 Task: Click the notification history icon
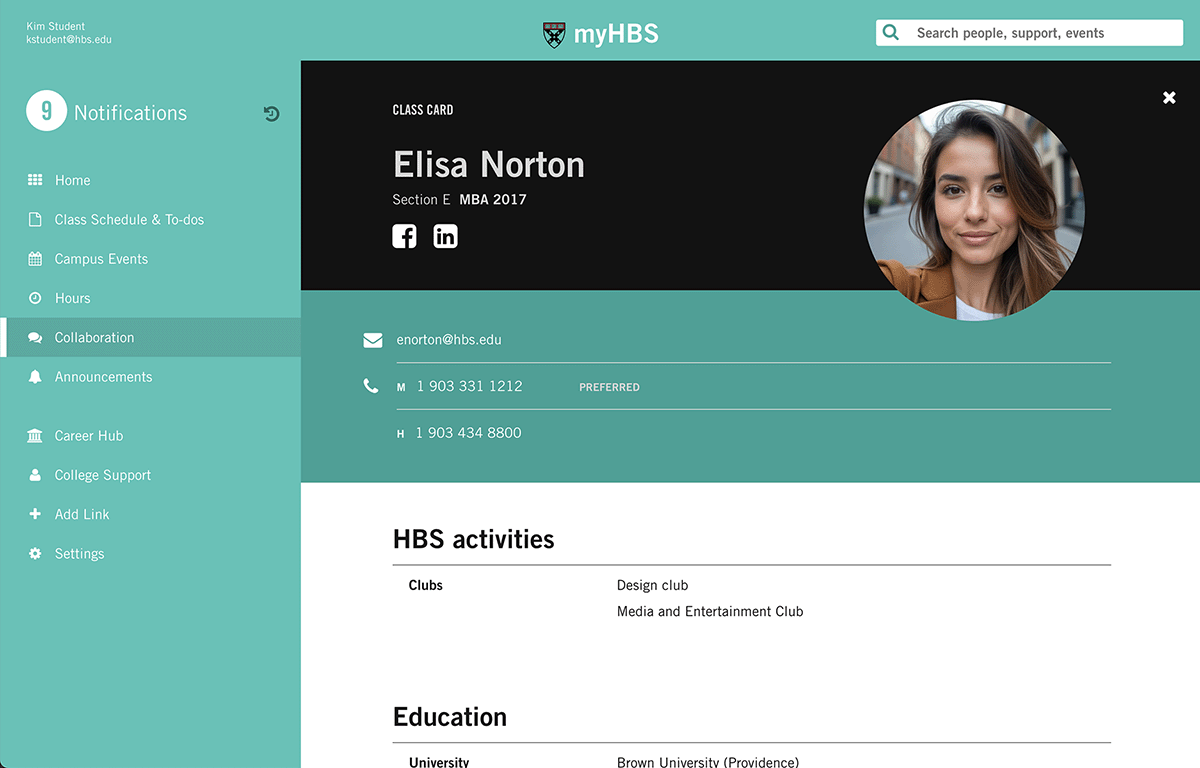[x=271, y=113]
